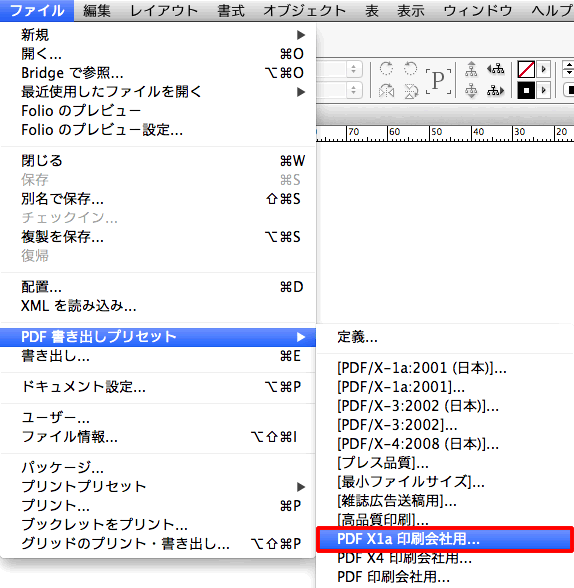Click the transform preview P indicator

(x=438, y=81)
